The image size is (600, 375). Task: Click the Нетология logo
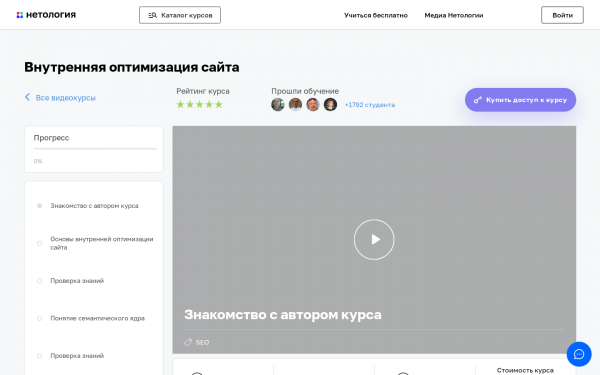click(46, 15)
